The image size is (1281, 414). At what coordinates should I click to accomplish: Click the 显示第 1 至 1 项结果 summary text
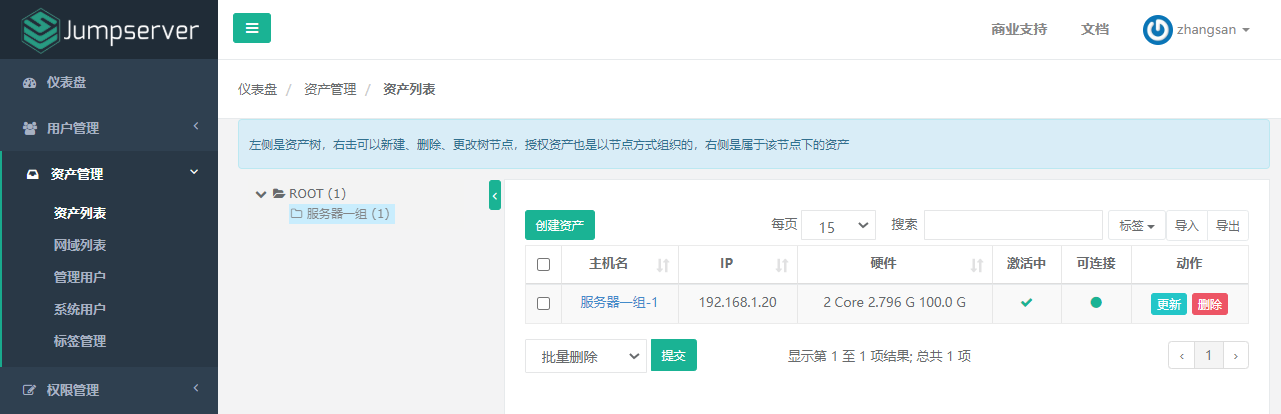(879, 356)
